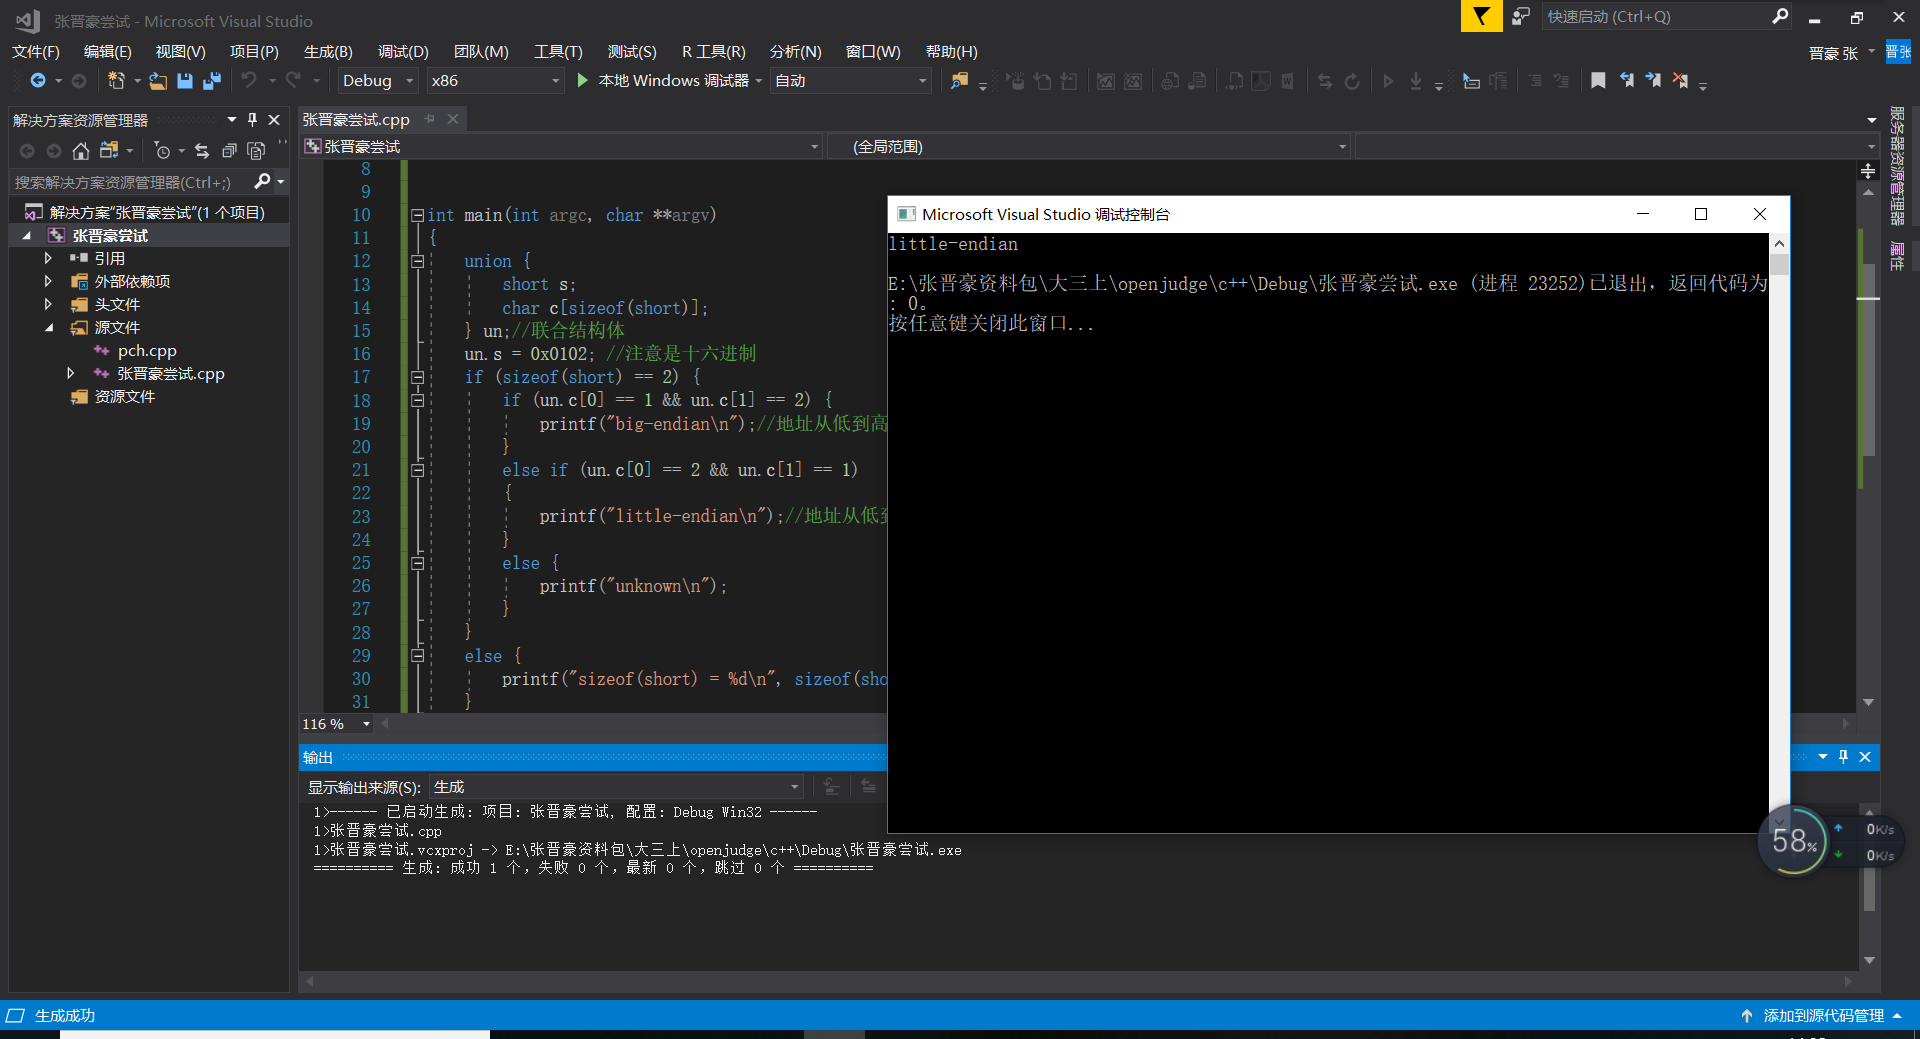The image size is (1920, 1039).
Task: Collapse the 源文件 tree node
Action: (48, 327)
